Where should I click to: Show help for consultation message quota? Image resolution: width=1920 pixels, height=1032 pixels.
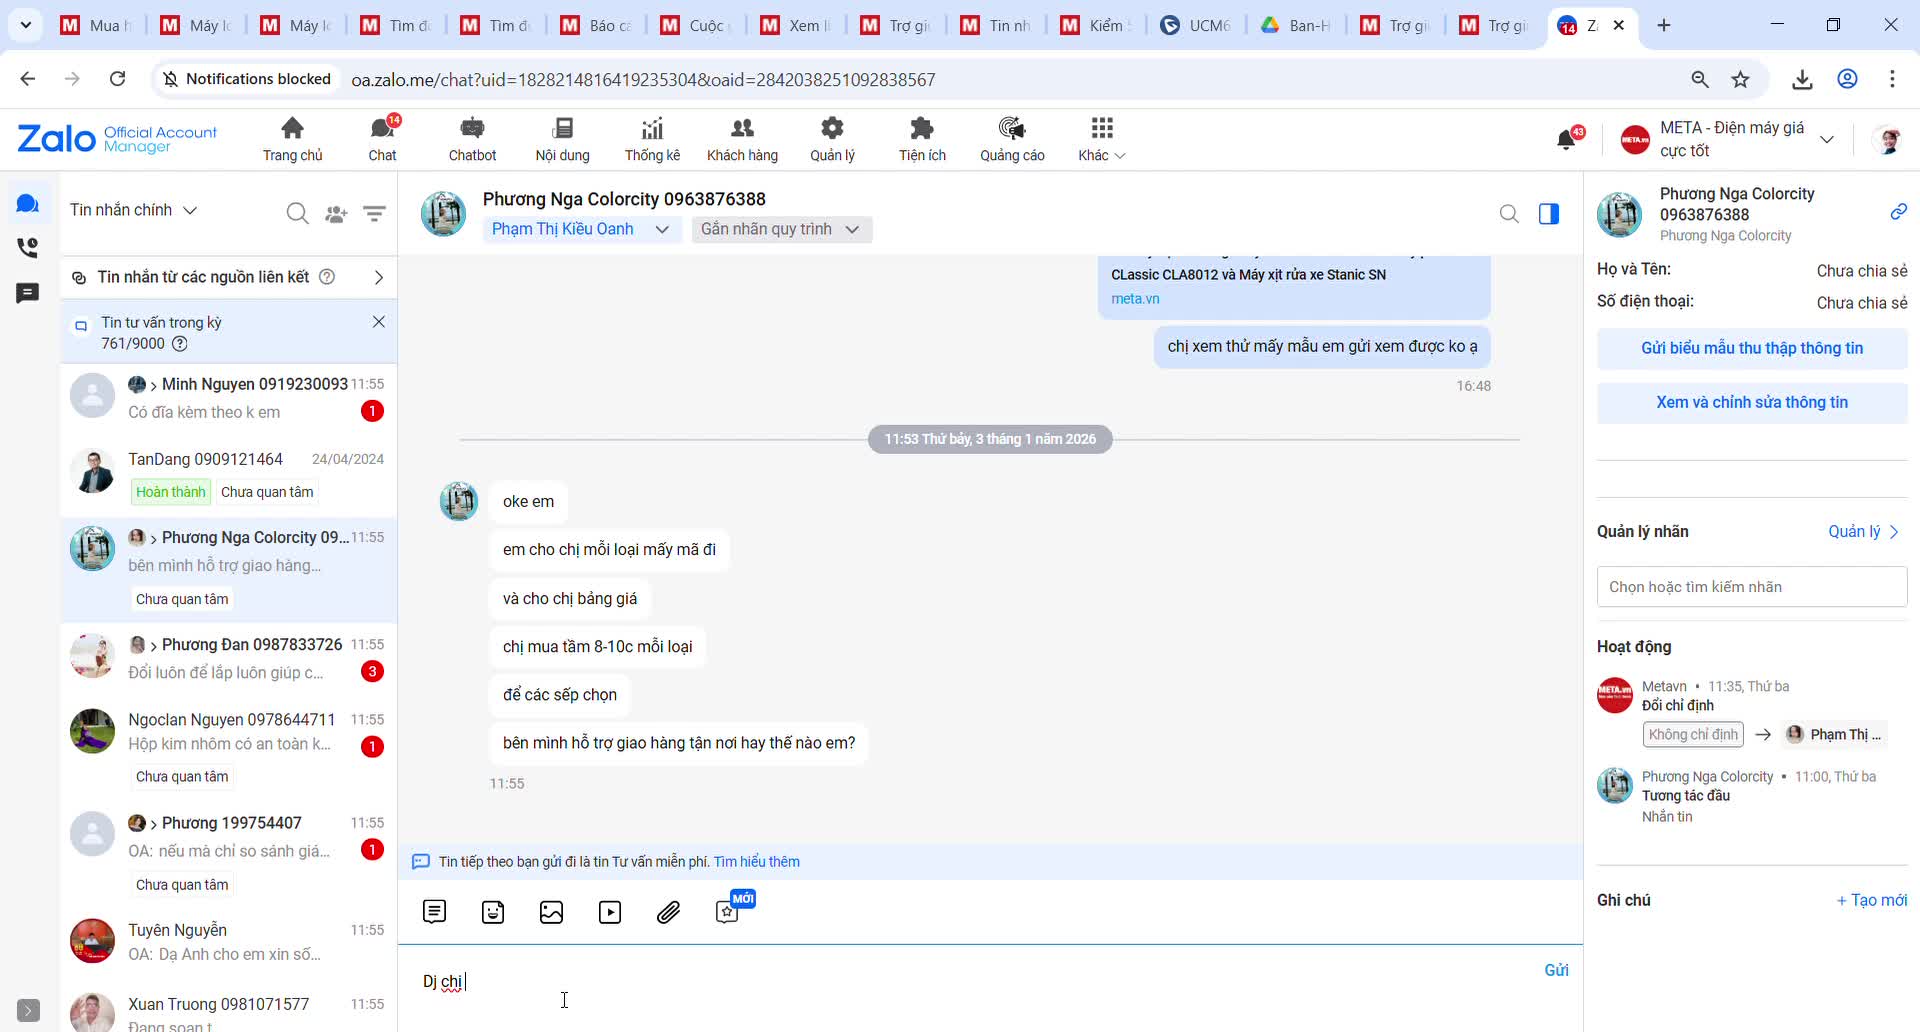180,344
